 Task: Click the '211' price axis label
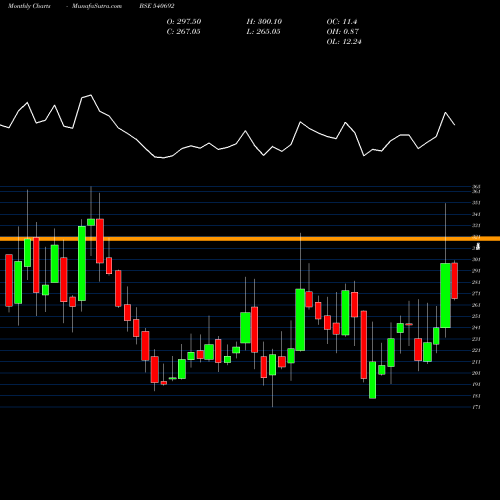click(476, 362)
